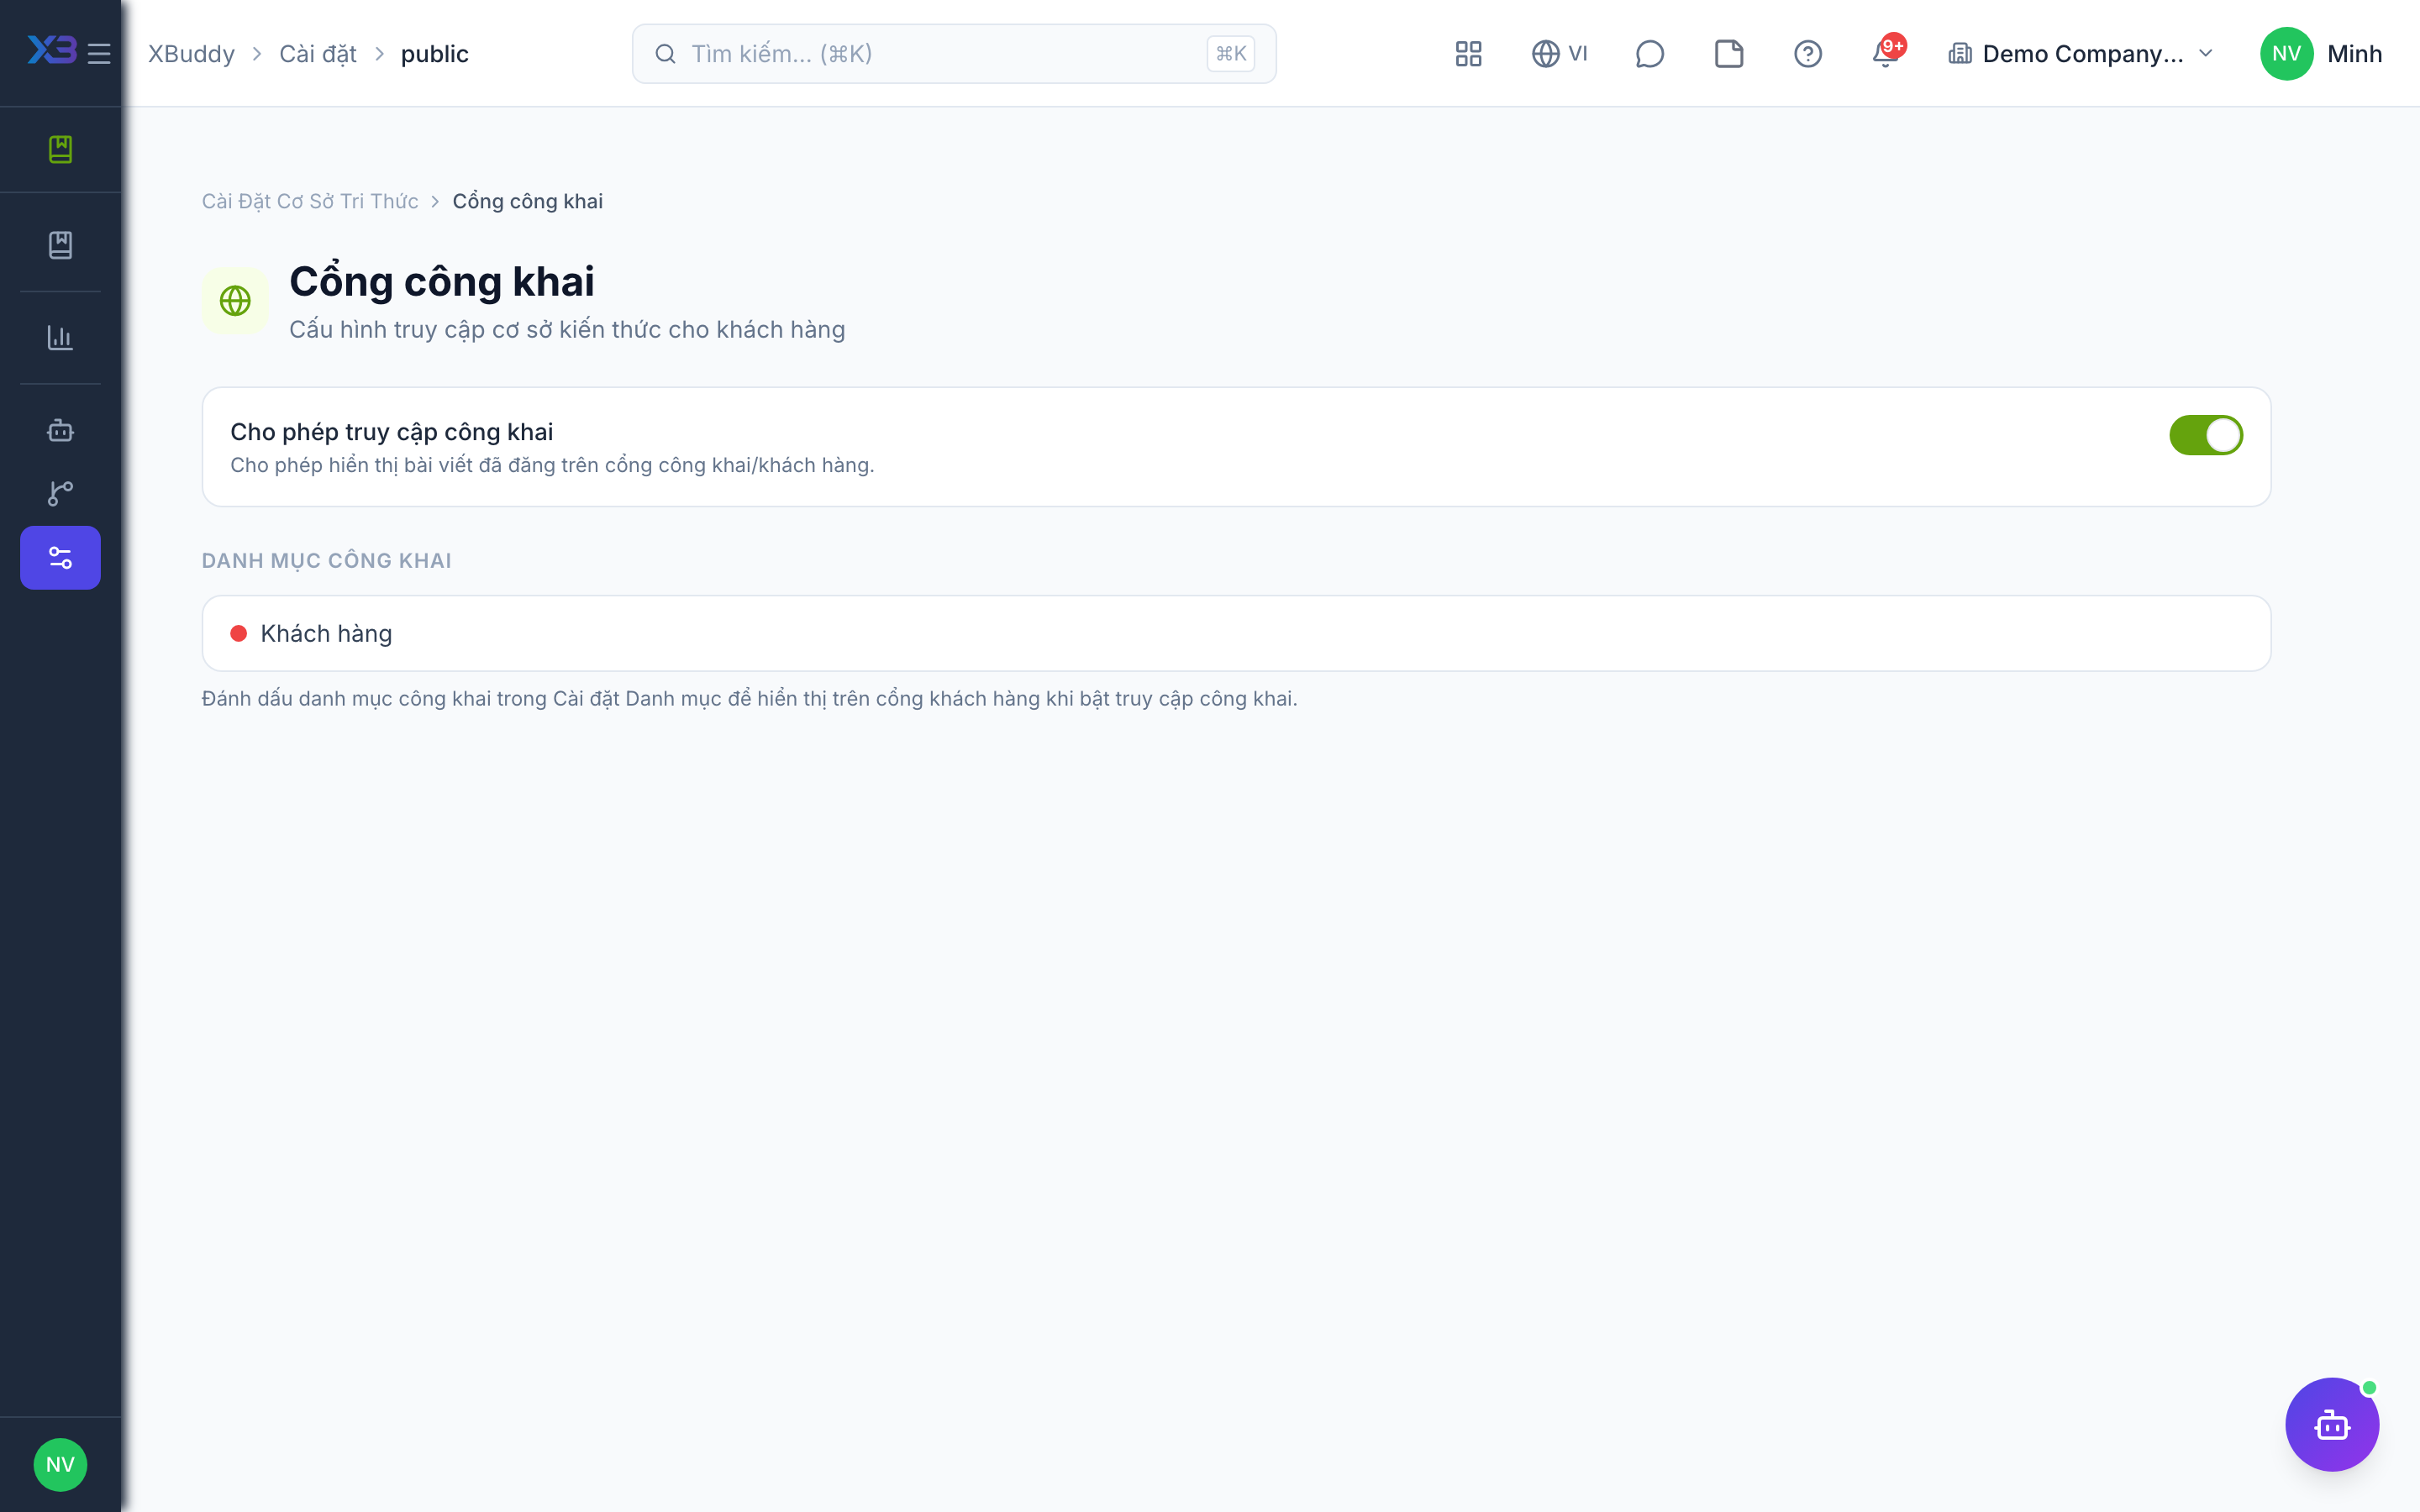The height and width of the screenshot is (1512, 2420).
Task: Open Cài Đặt Cơ Sở Tri Thức breadcrumb link
Action: click(x=310, y=201)
